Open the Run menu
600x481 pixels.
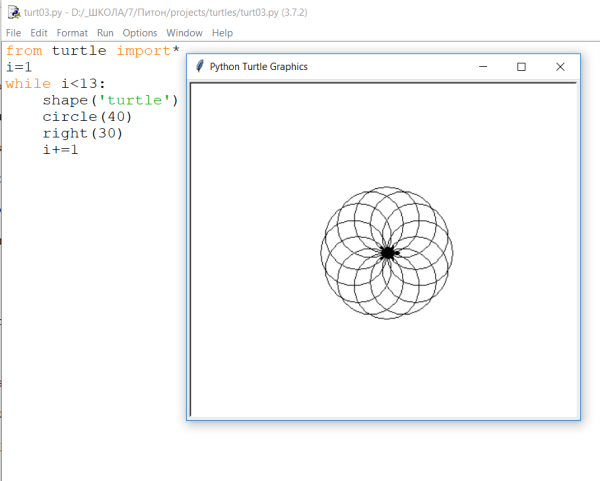tap(105, 33)
